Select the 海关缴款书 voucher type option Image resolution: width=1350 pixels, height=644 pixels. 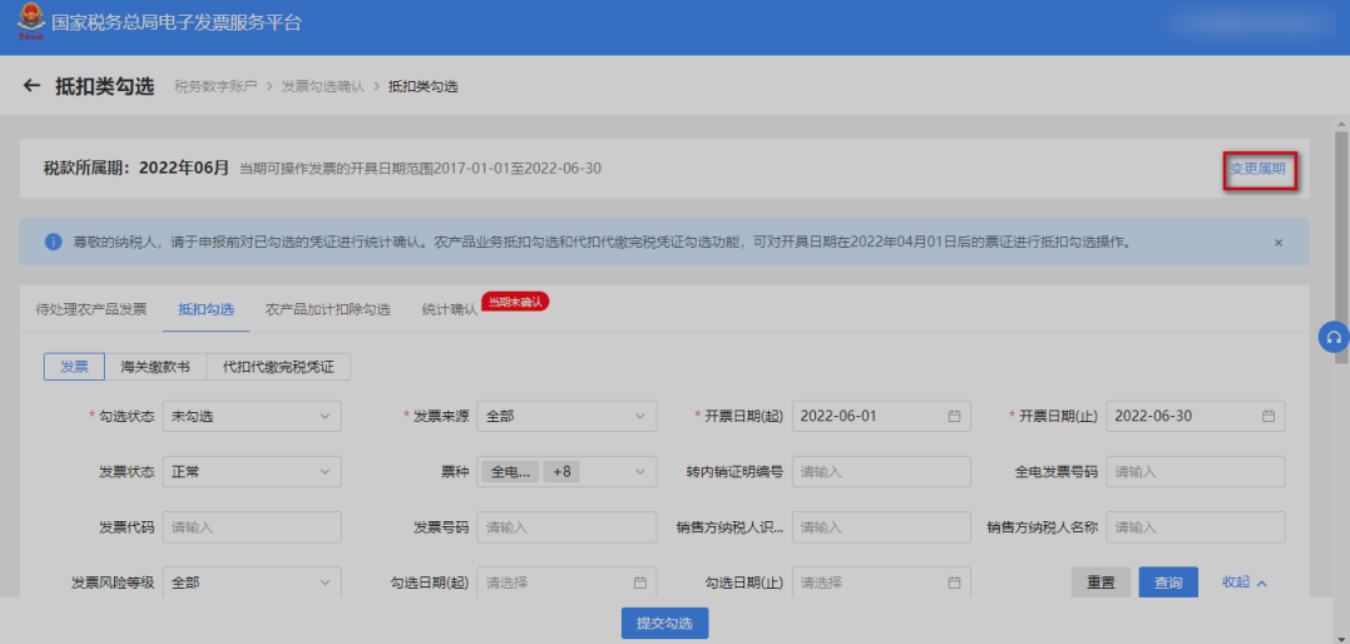tap(155, 367)
